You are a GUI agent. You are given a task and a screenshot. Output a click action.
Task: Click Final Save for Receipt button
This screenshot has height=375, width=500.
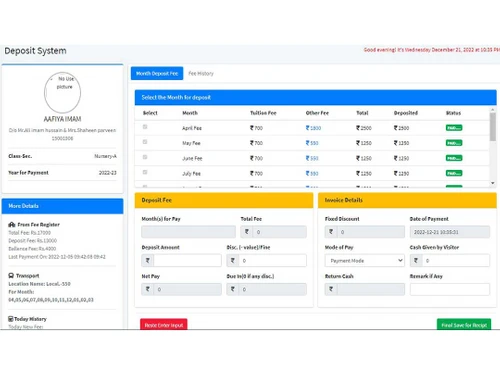[464, 325]
